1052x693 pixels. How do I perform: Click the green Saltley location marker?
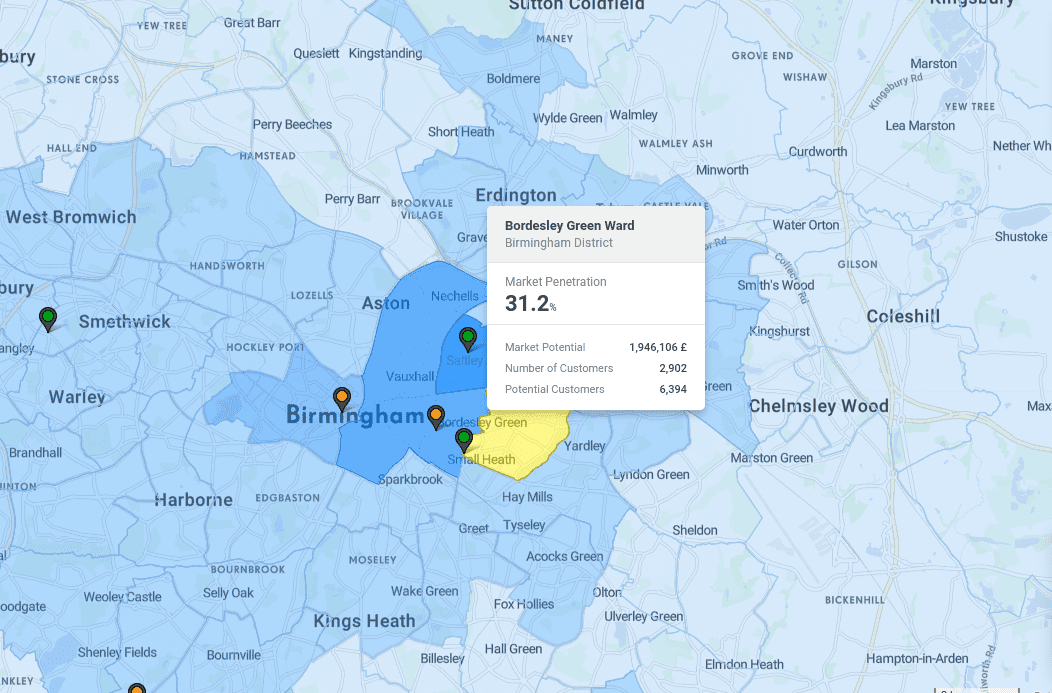pos(467,334)
